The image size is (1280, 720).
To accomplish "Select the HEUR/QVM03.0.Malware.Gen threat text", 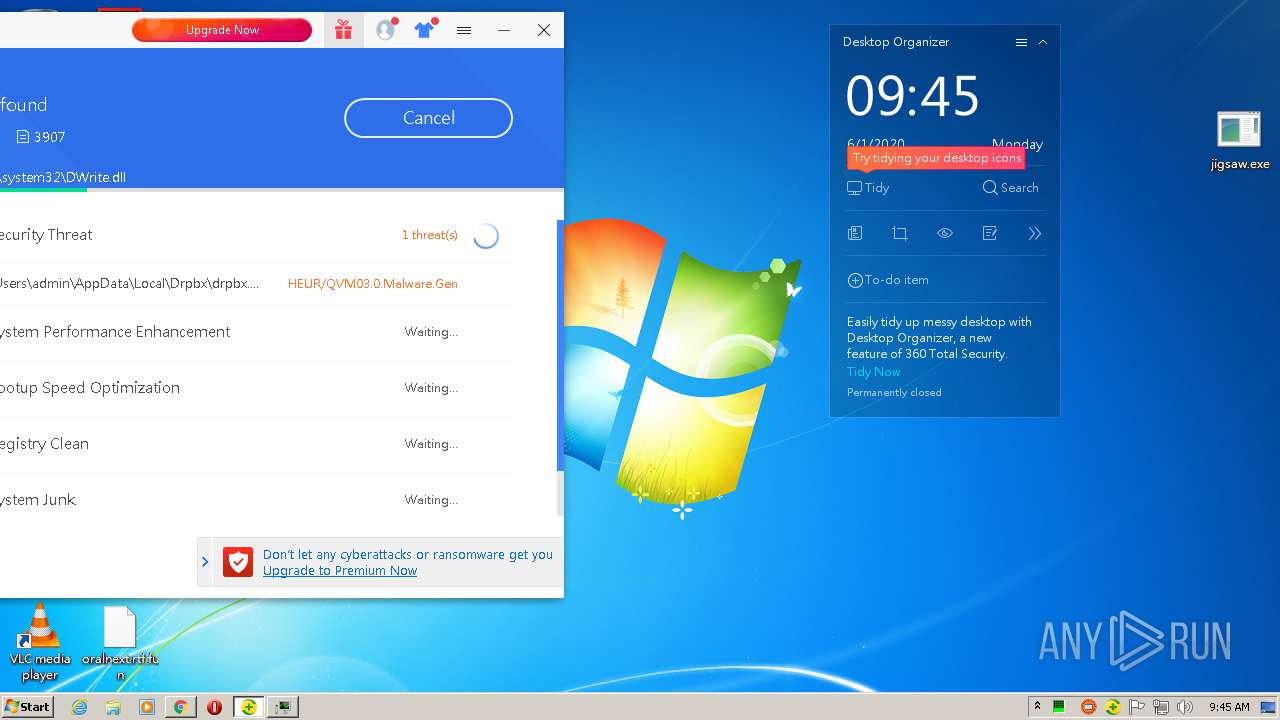I will 373,283.
